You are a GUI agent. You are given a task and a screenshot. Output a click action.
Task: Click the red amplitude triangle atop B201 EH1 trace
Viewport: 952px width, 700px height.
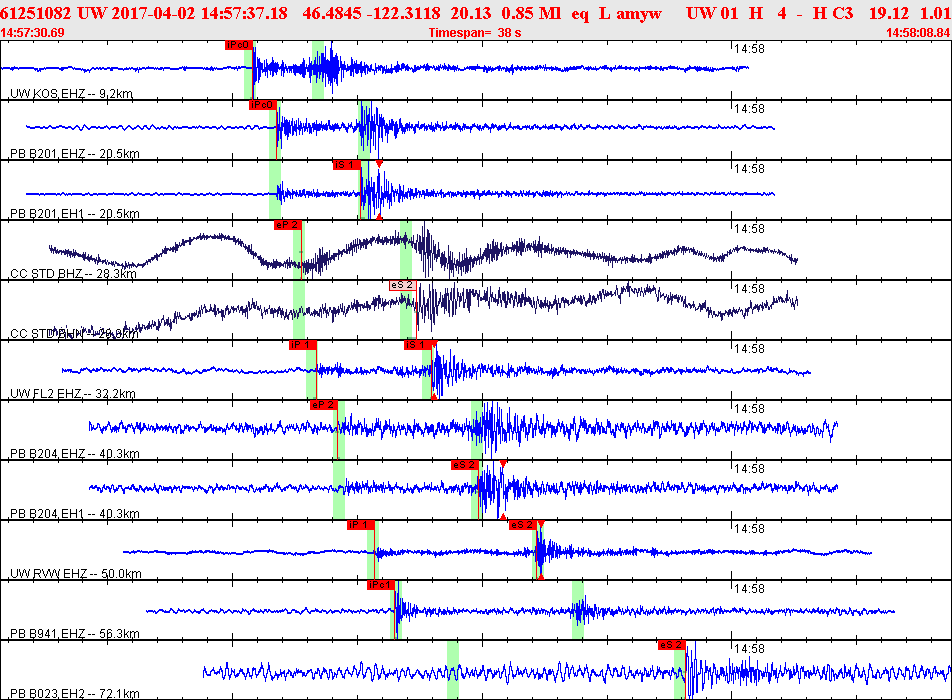click(x=379, y=163)
